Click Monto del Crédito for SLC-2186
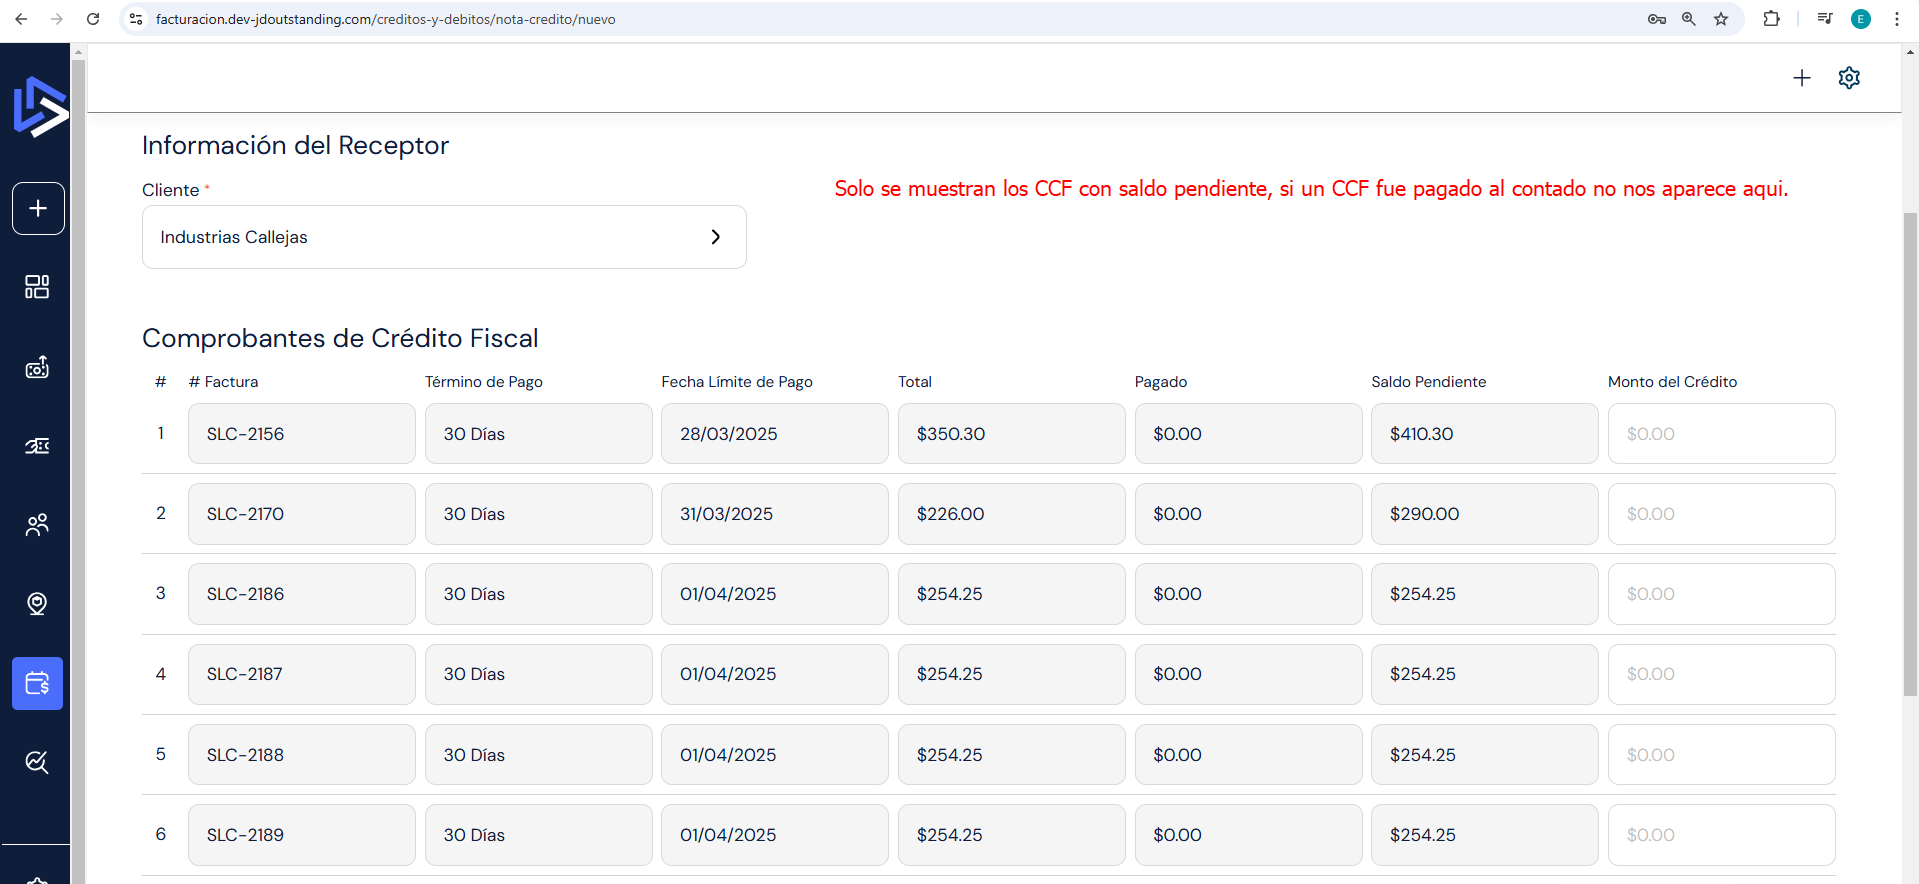 click(1721, 594)
